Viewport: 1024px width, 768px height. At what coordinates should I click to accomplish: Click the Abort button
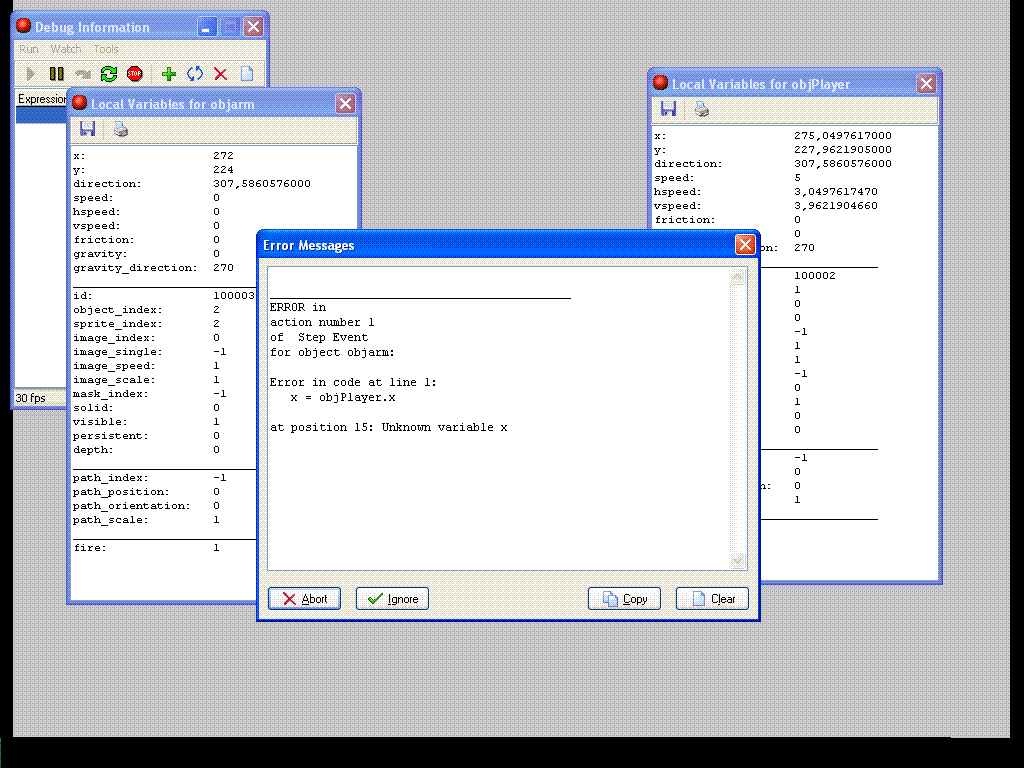coord(305,599)
